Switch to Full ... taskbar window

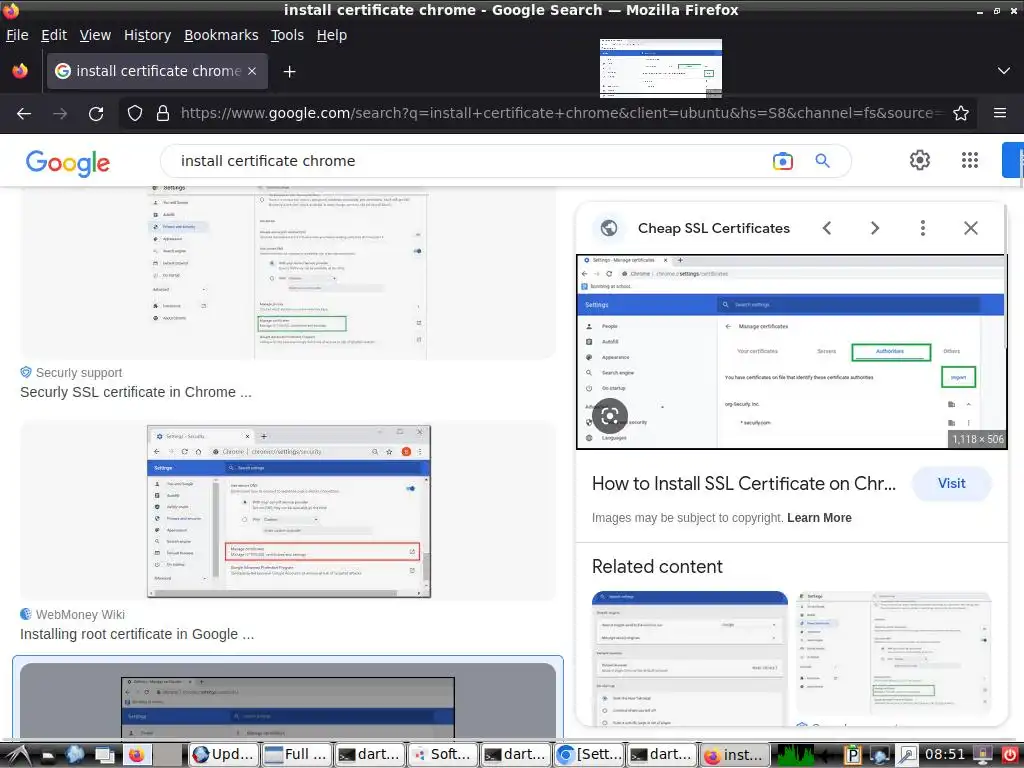pos(296,755)
